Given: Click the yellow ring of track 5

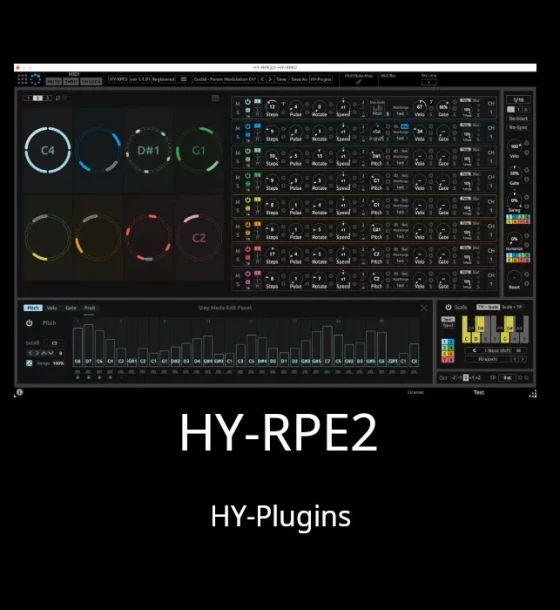Looking at the screenshot, I should (48, 237).
